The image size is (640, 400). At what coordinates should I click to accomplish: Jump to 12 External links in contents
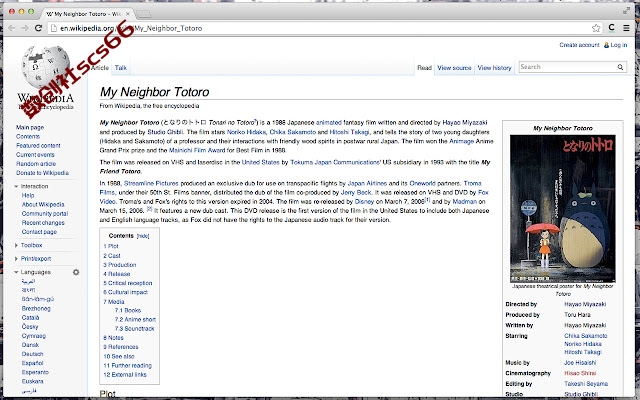[125, 374]
